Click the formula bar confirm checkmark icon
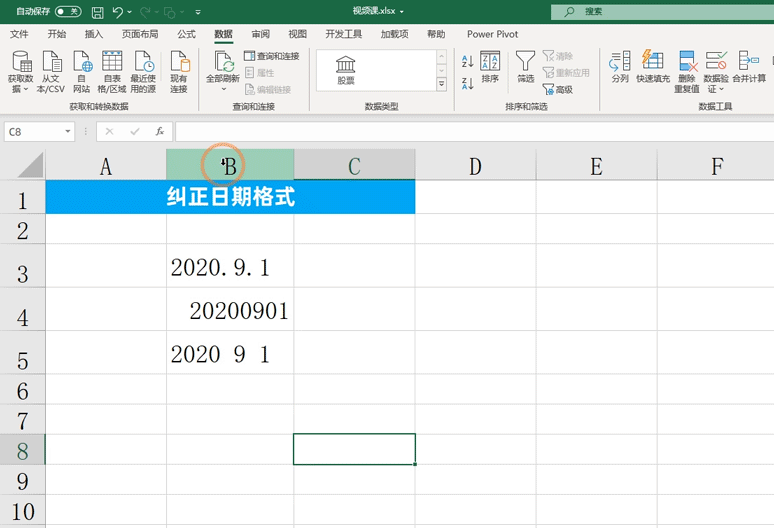 coord(135,131)
